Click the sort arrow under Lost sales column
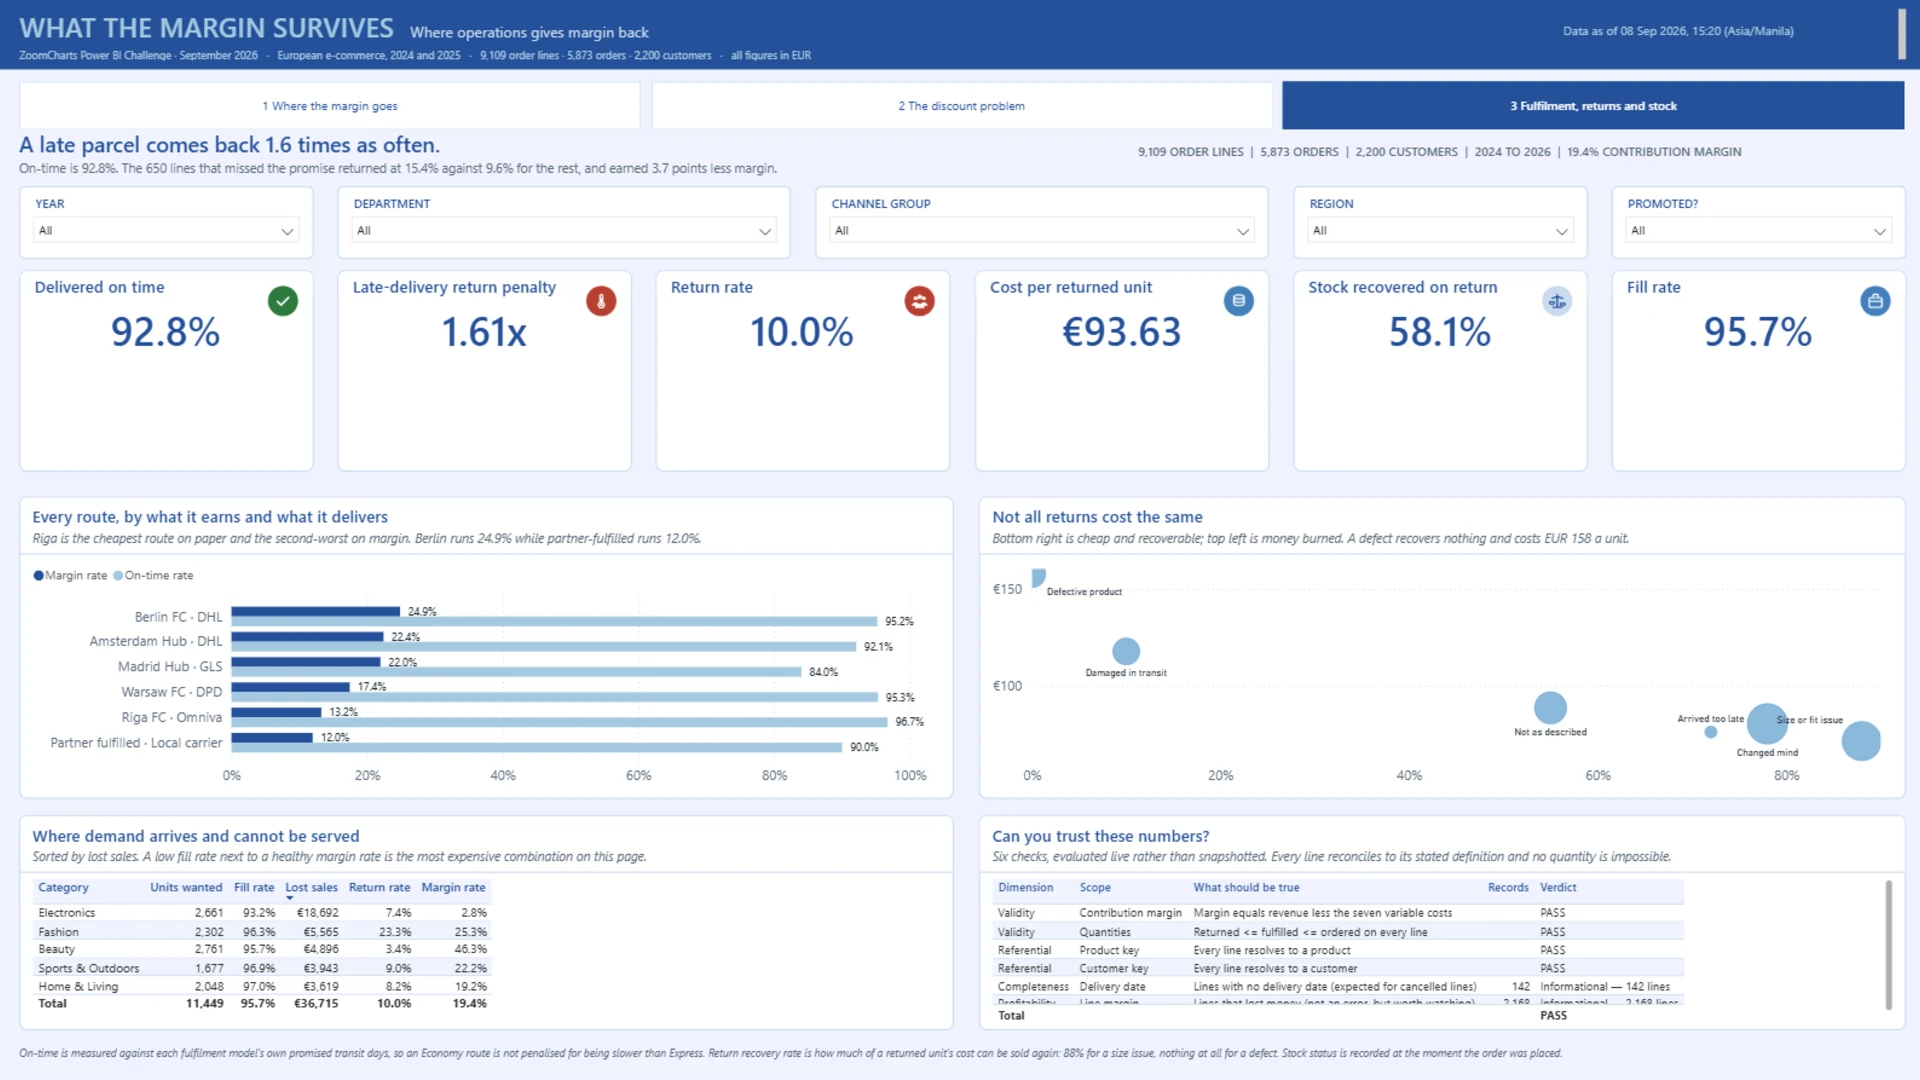Viewport: 1920px width, 1080px height. (290, 898)
